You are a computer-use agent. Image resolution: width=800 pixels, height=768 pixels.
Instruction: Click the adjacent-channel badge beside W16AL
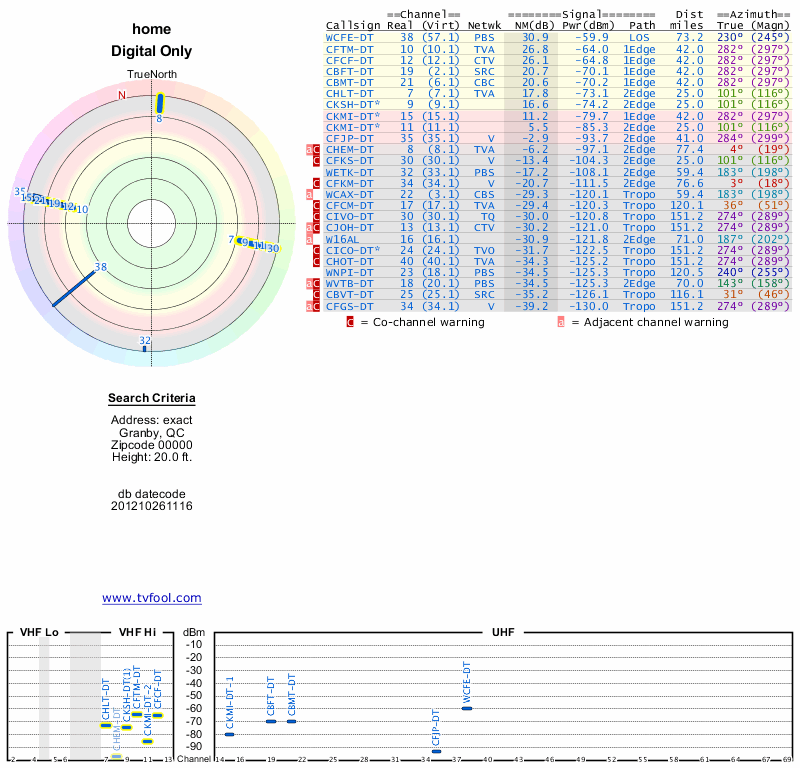click(x=309, y=239)
